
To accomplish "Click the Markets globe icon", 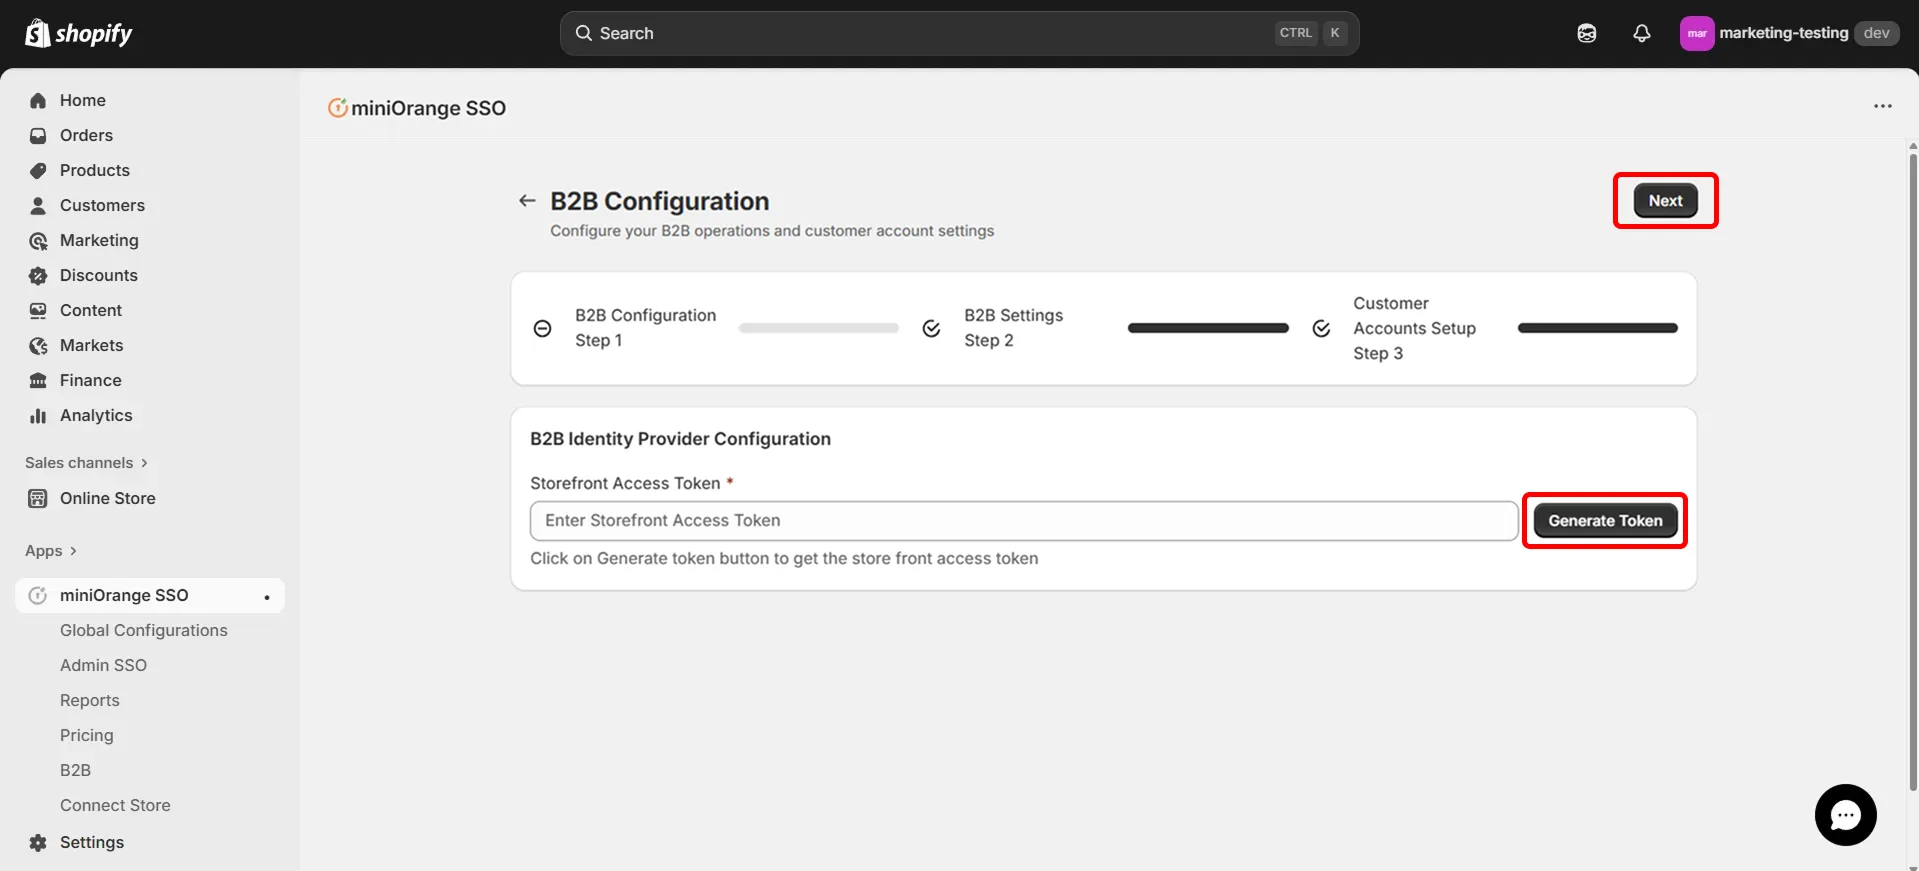I will tap(38, 345).
